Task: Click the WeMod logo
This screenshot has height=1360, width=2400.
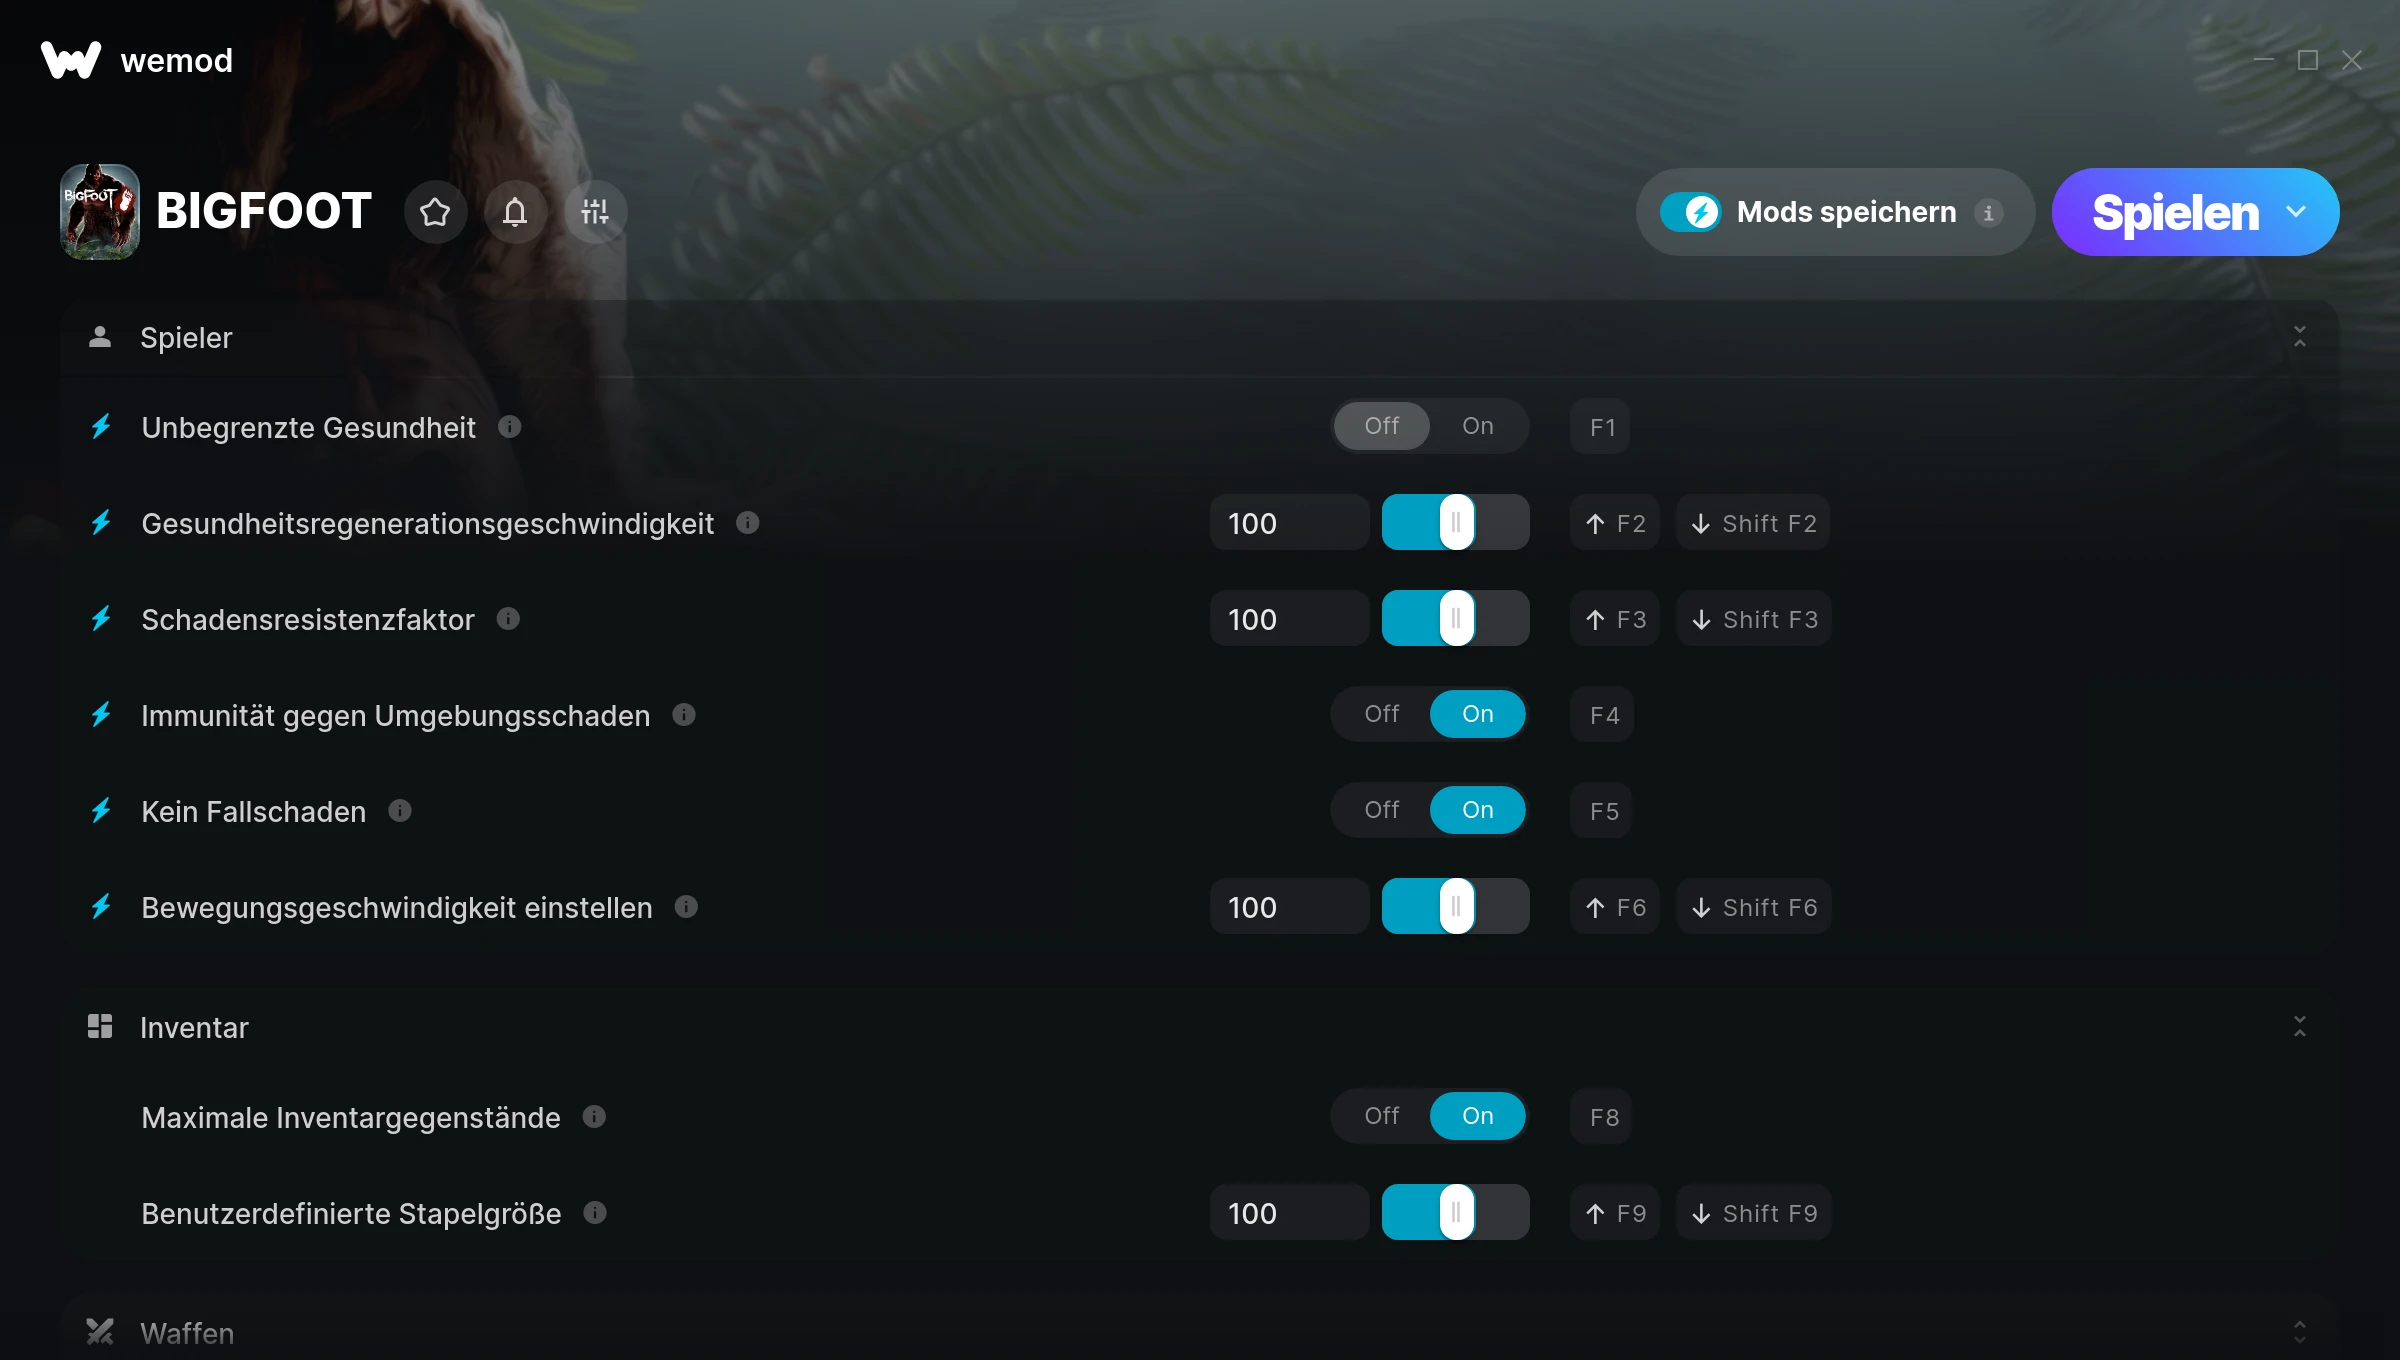Action: point(71,60)
